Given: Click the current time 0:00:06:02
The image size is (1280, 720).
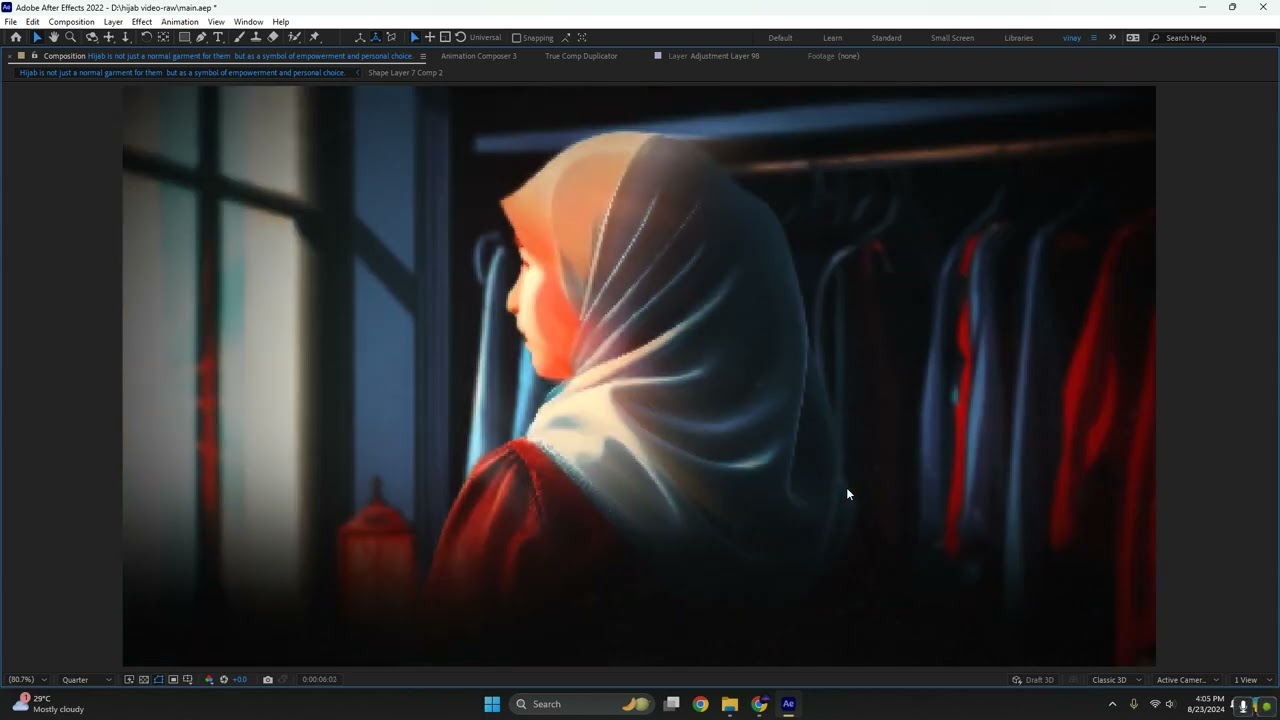Looking at the screenshot, I should [x=319, y=680].
